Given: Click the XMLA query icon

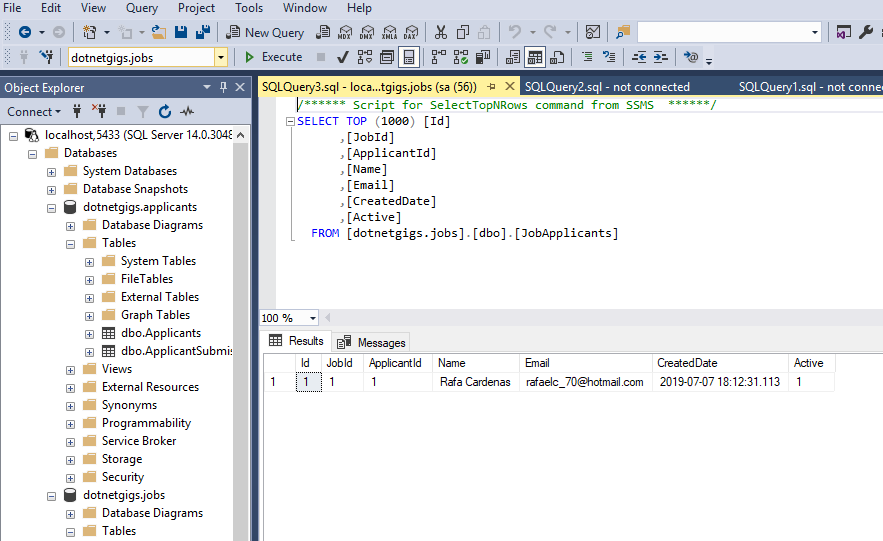Looking at the screenshot, I should [389, 32].
